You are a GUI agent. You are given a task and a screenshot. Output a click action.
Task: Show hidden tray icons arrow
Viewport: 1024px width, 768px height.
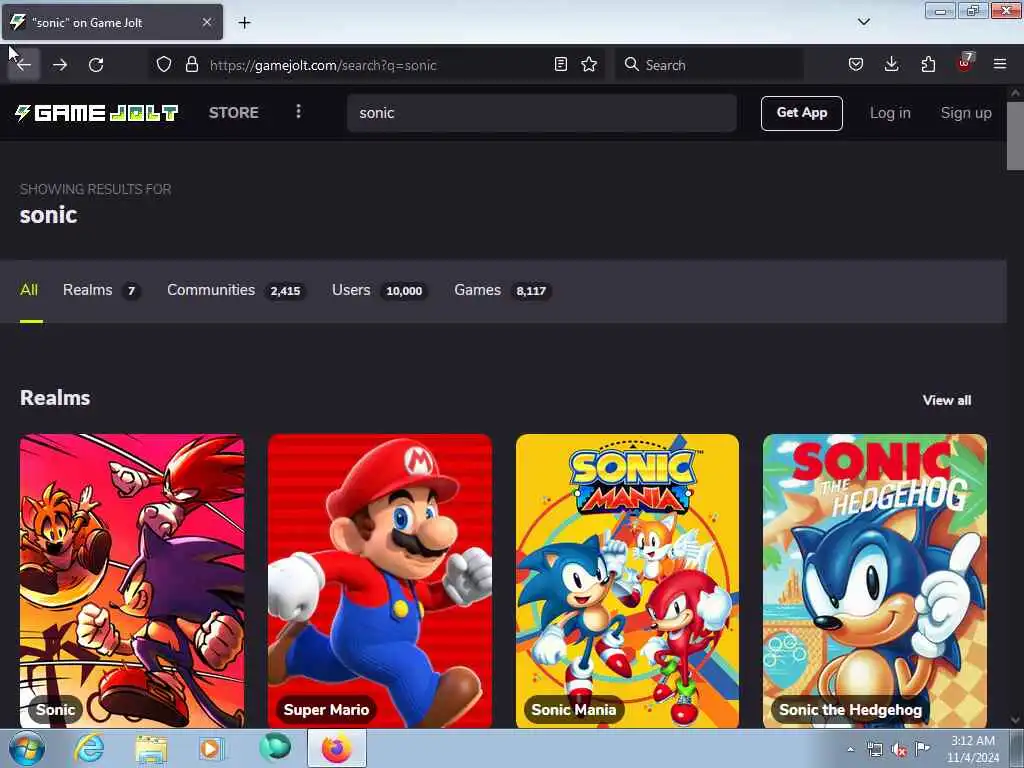point(850,749)
